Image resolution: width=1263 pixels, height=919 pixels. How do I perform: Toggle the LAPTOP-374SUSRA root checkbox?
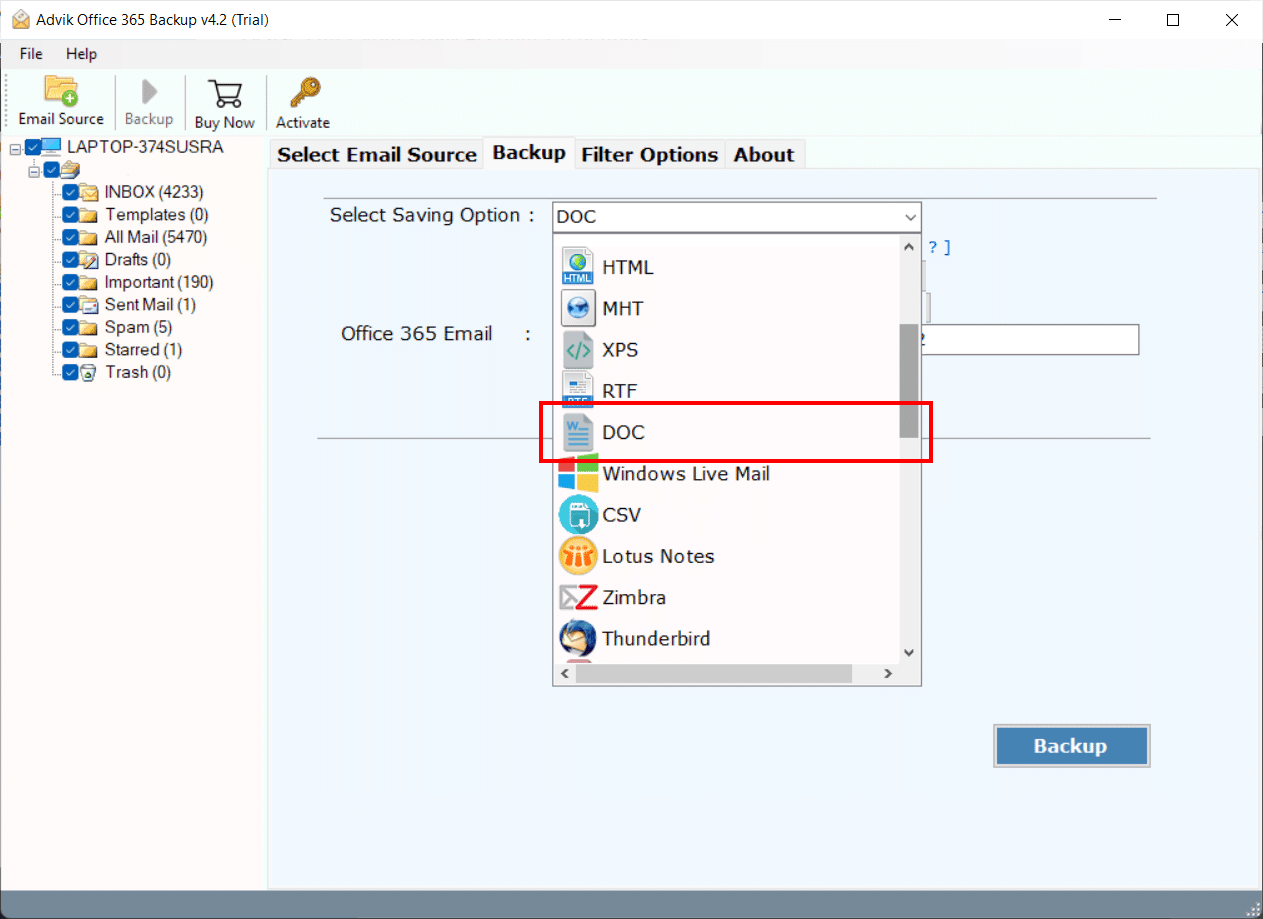[33, 148]
